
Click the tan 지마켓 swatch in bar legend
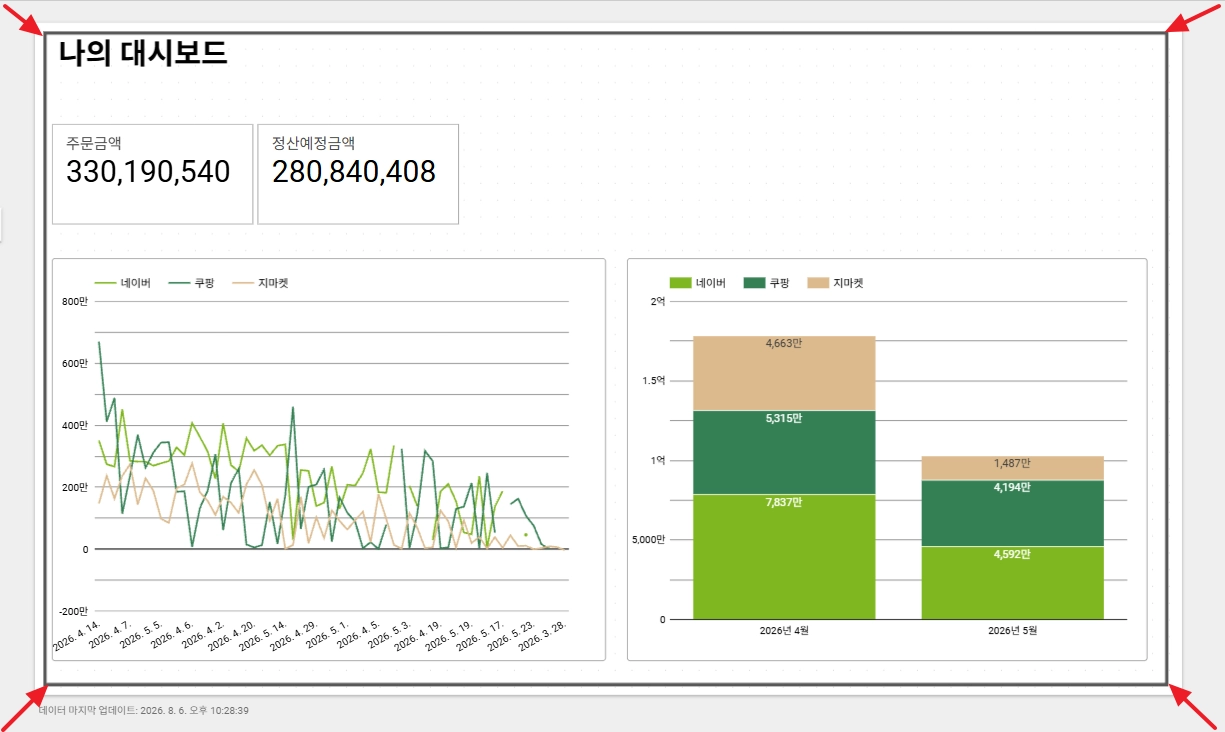pos(818,283)
